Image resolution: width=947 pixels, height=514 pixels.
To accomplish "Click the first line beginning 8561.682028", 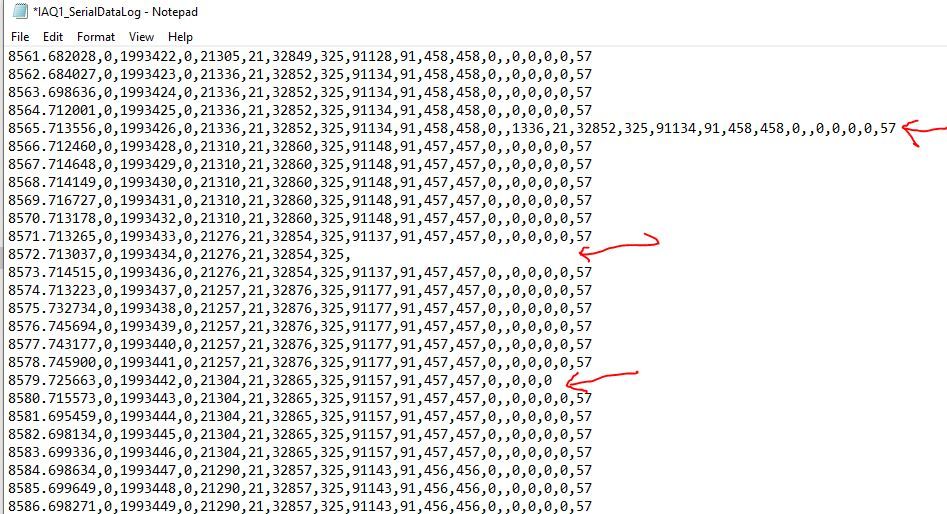I will (x=300, y=57).
